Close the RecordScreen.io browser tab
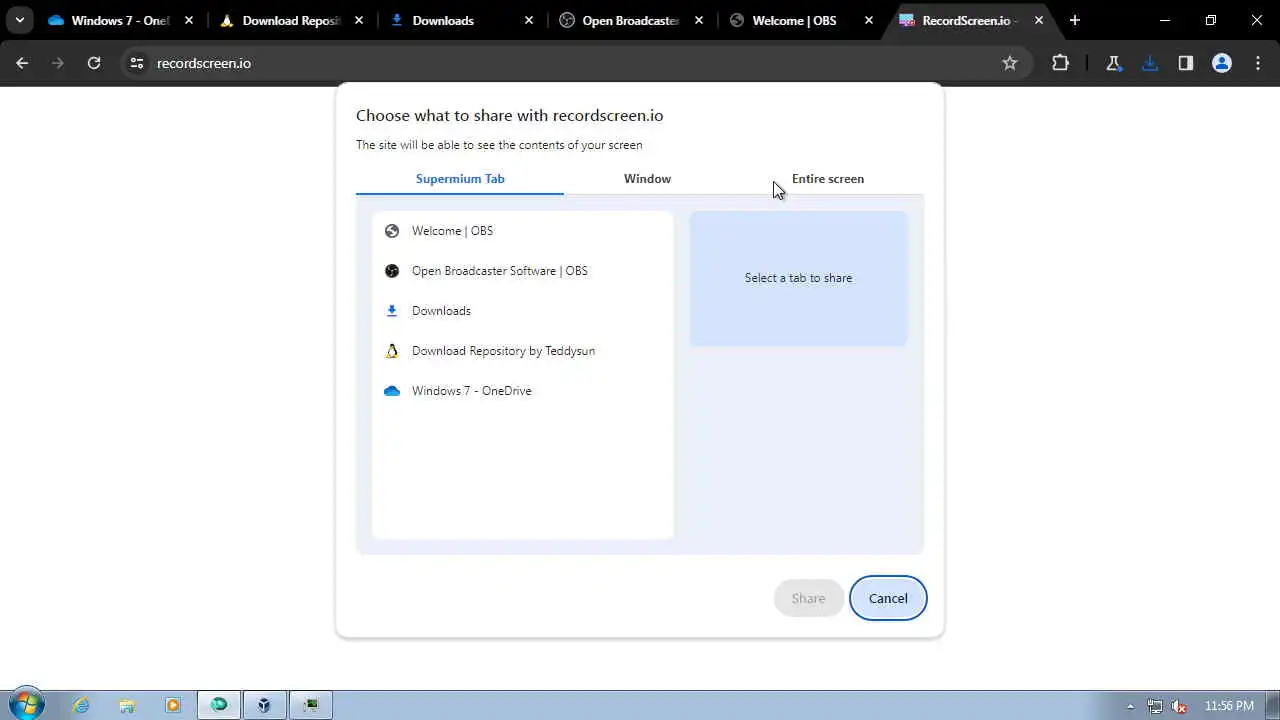 (1039, 20)
